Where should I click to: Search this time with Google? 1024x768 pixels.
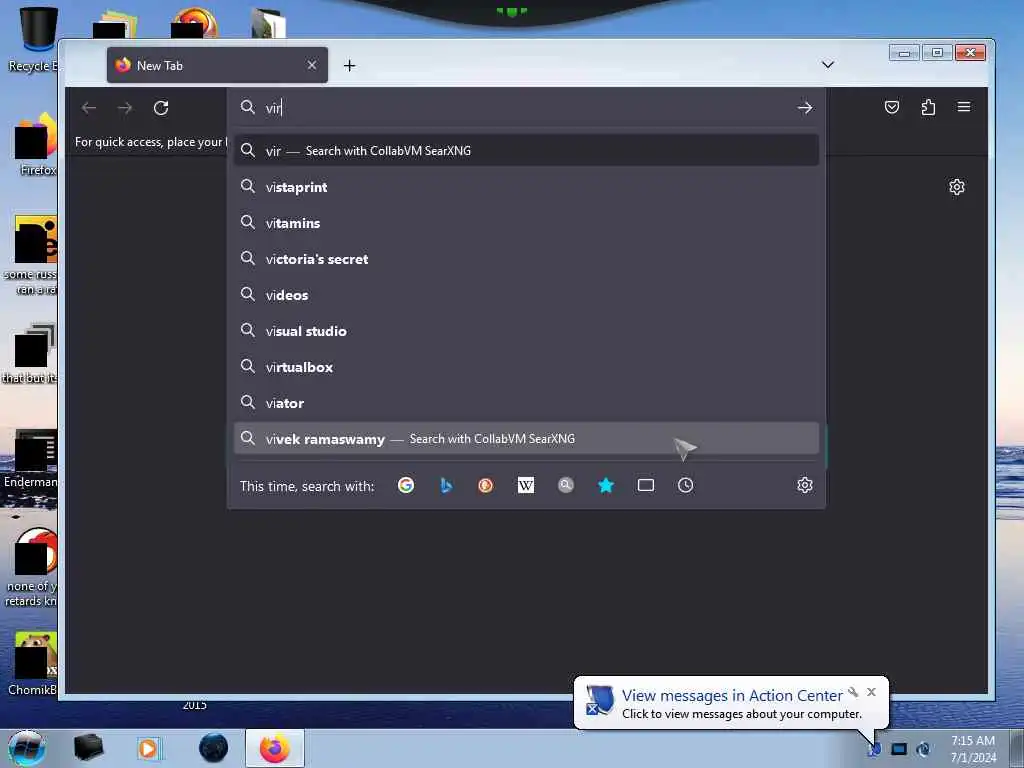tap(406, 485)
